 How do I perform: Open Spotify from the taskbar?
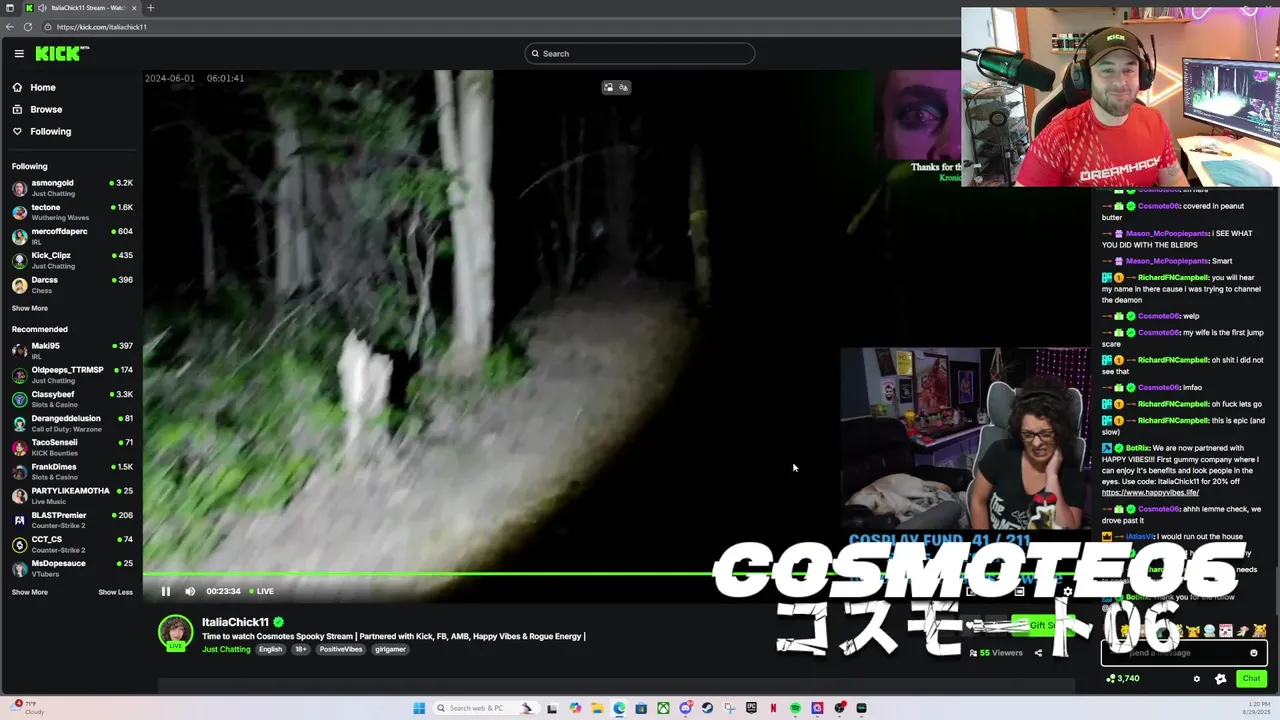click(795, 708)
